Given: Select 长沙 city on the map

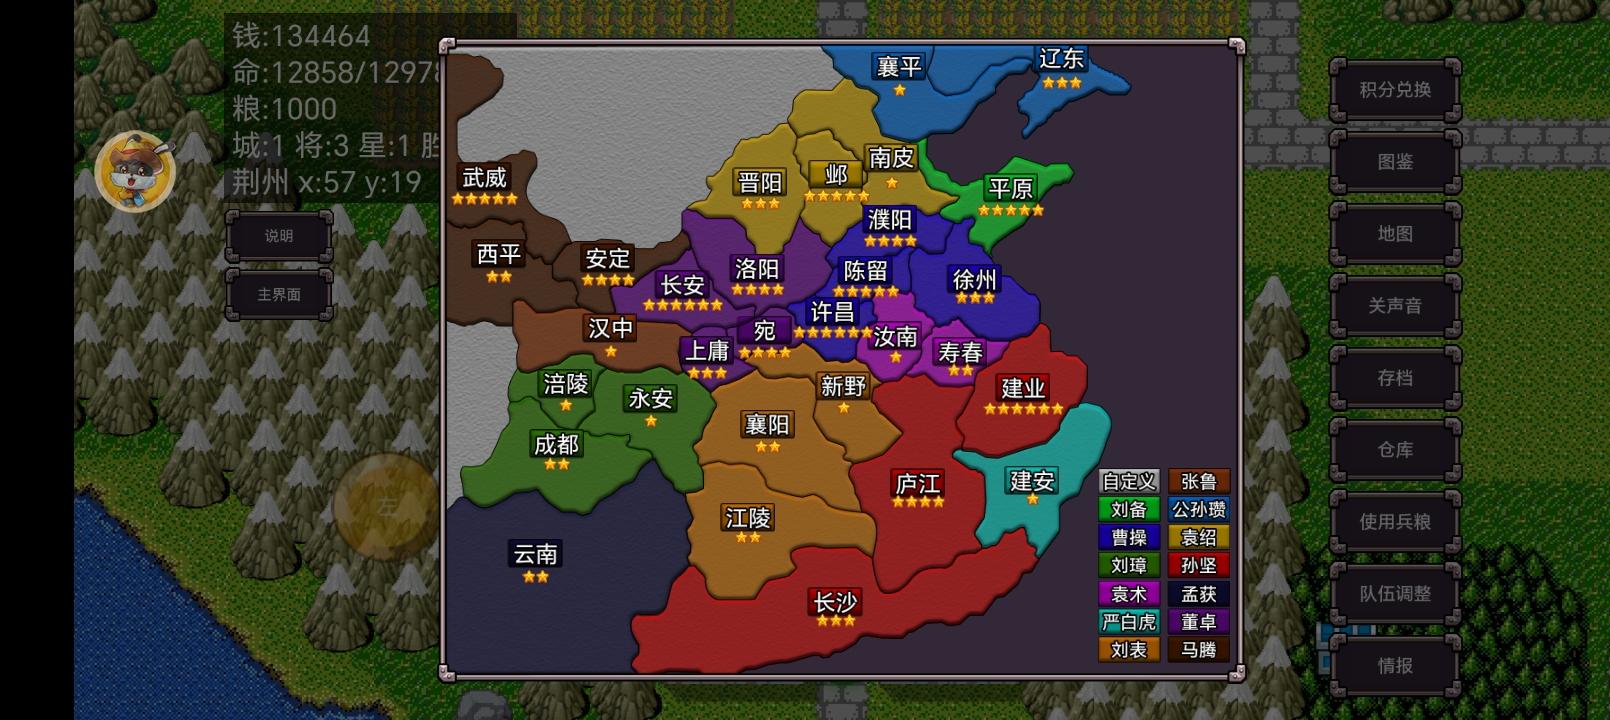Looking at the screenshot, I should (835, 602).
